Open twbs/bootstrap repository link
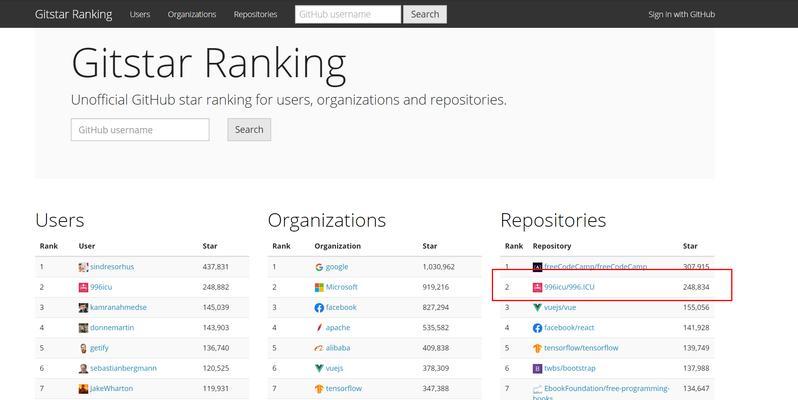 569,368
